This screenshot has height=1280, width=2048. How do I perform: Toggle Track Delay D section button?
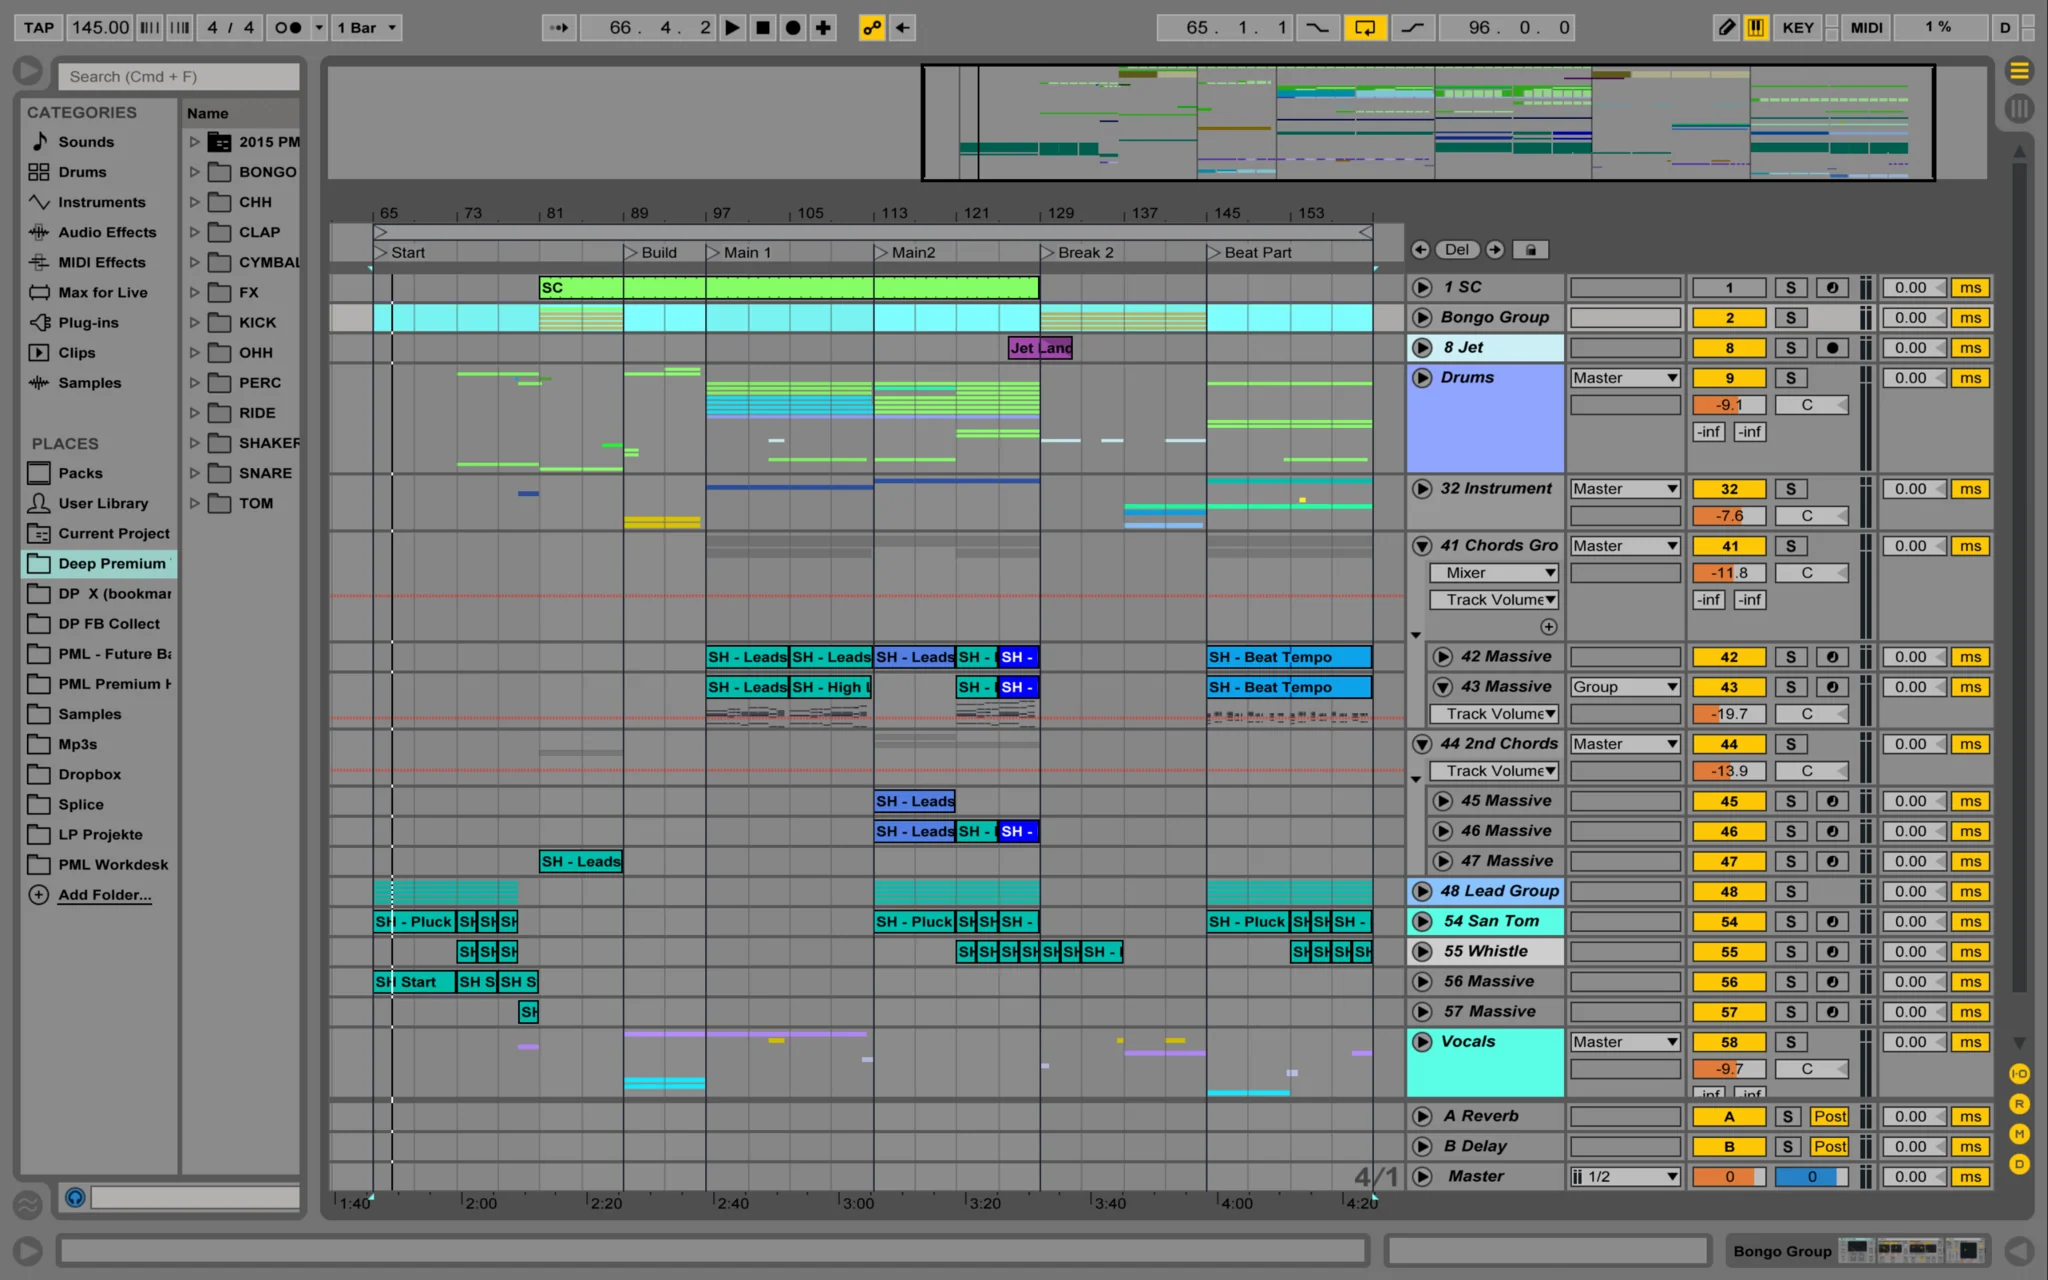(x=2019, y=1164)
